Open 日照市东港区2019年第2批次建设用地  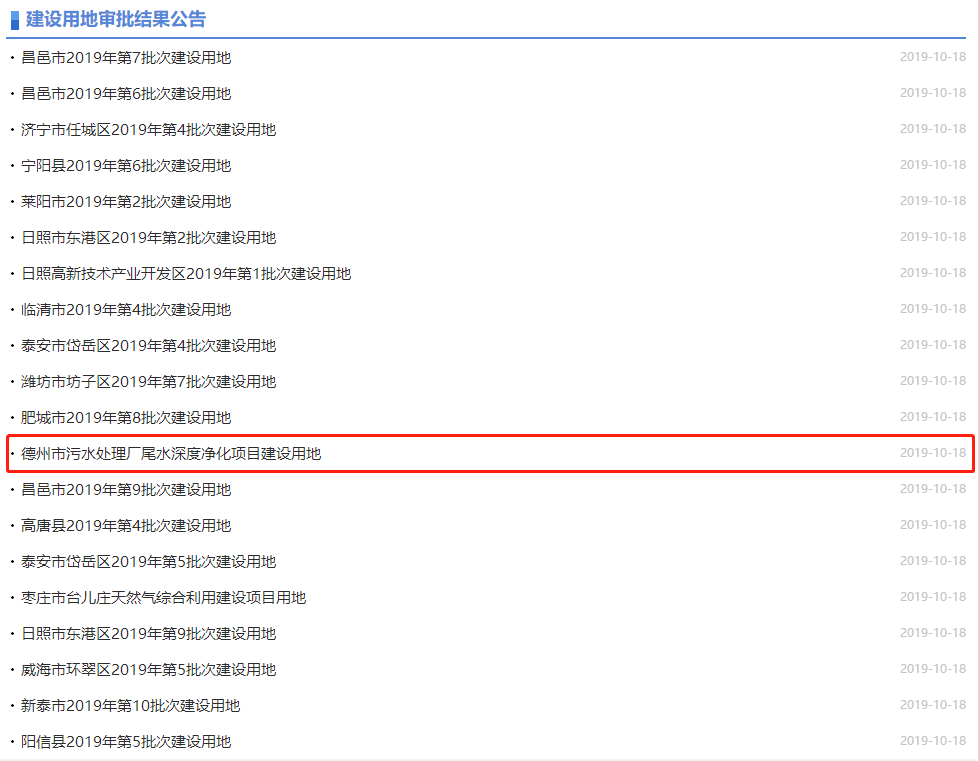149,237
